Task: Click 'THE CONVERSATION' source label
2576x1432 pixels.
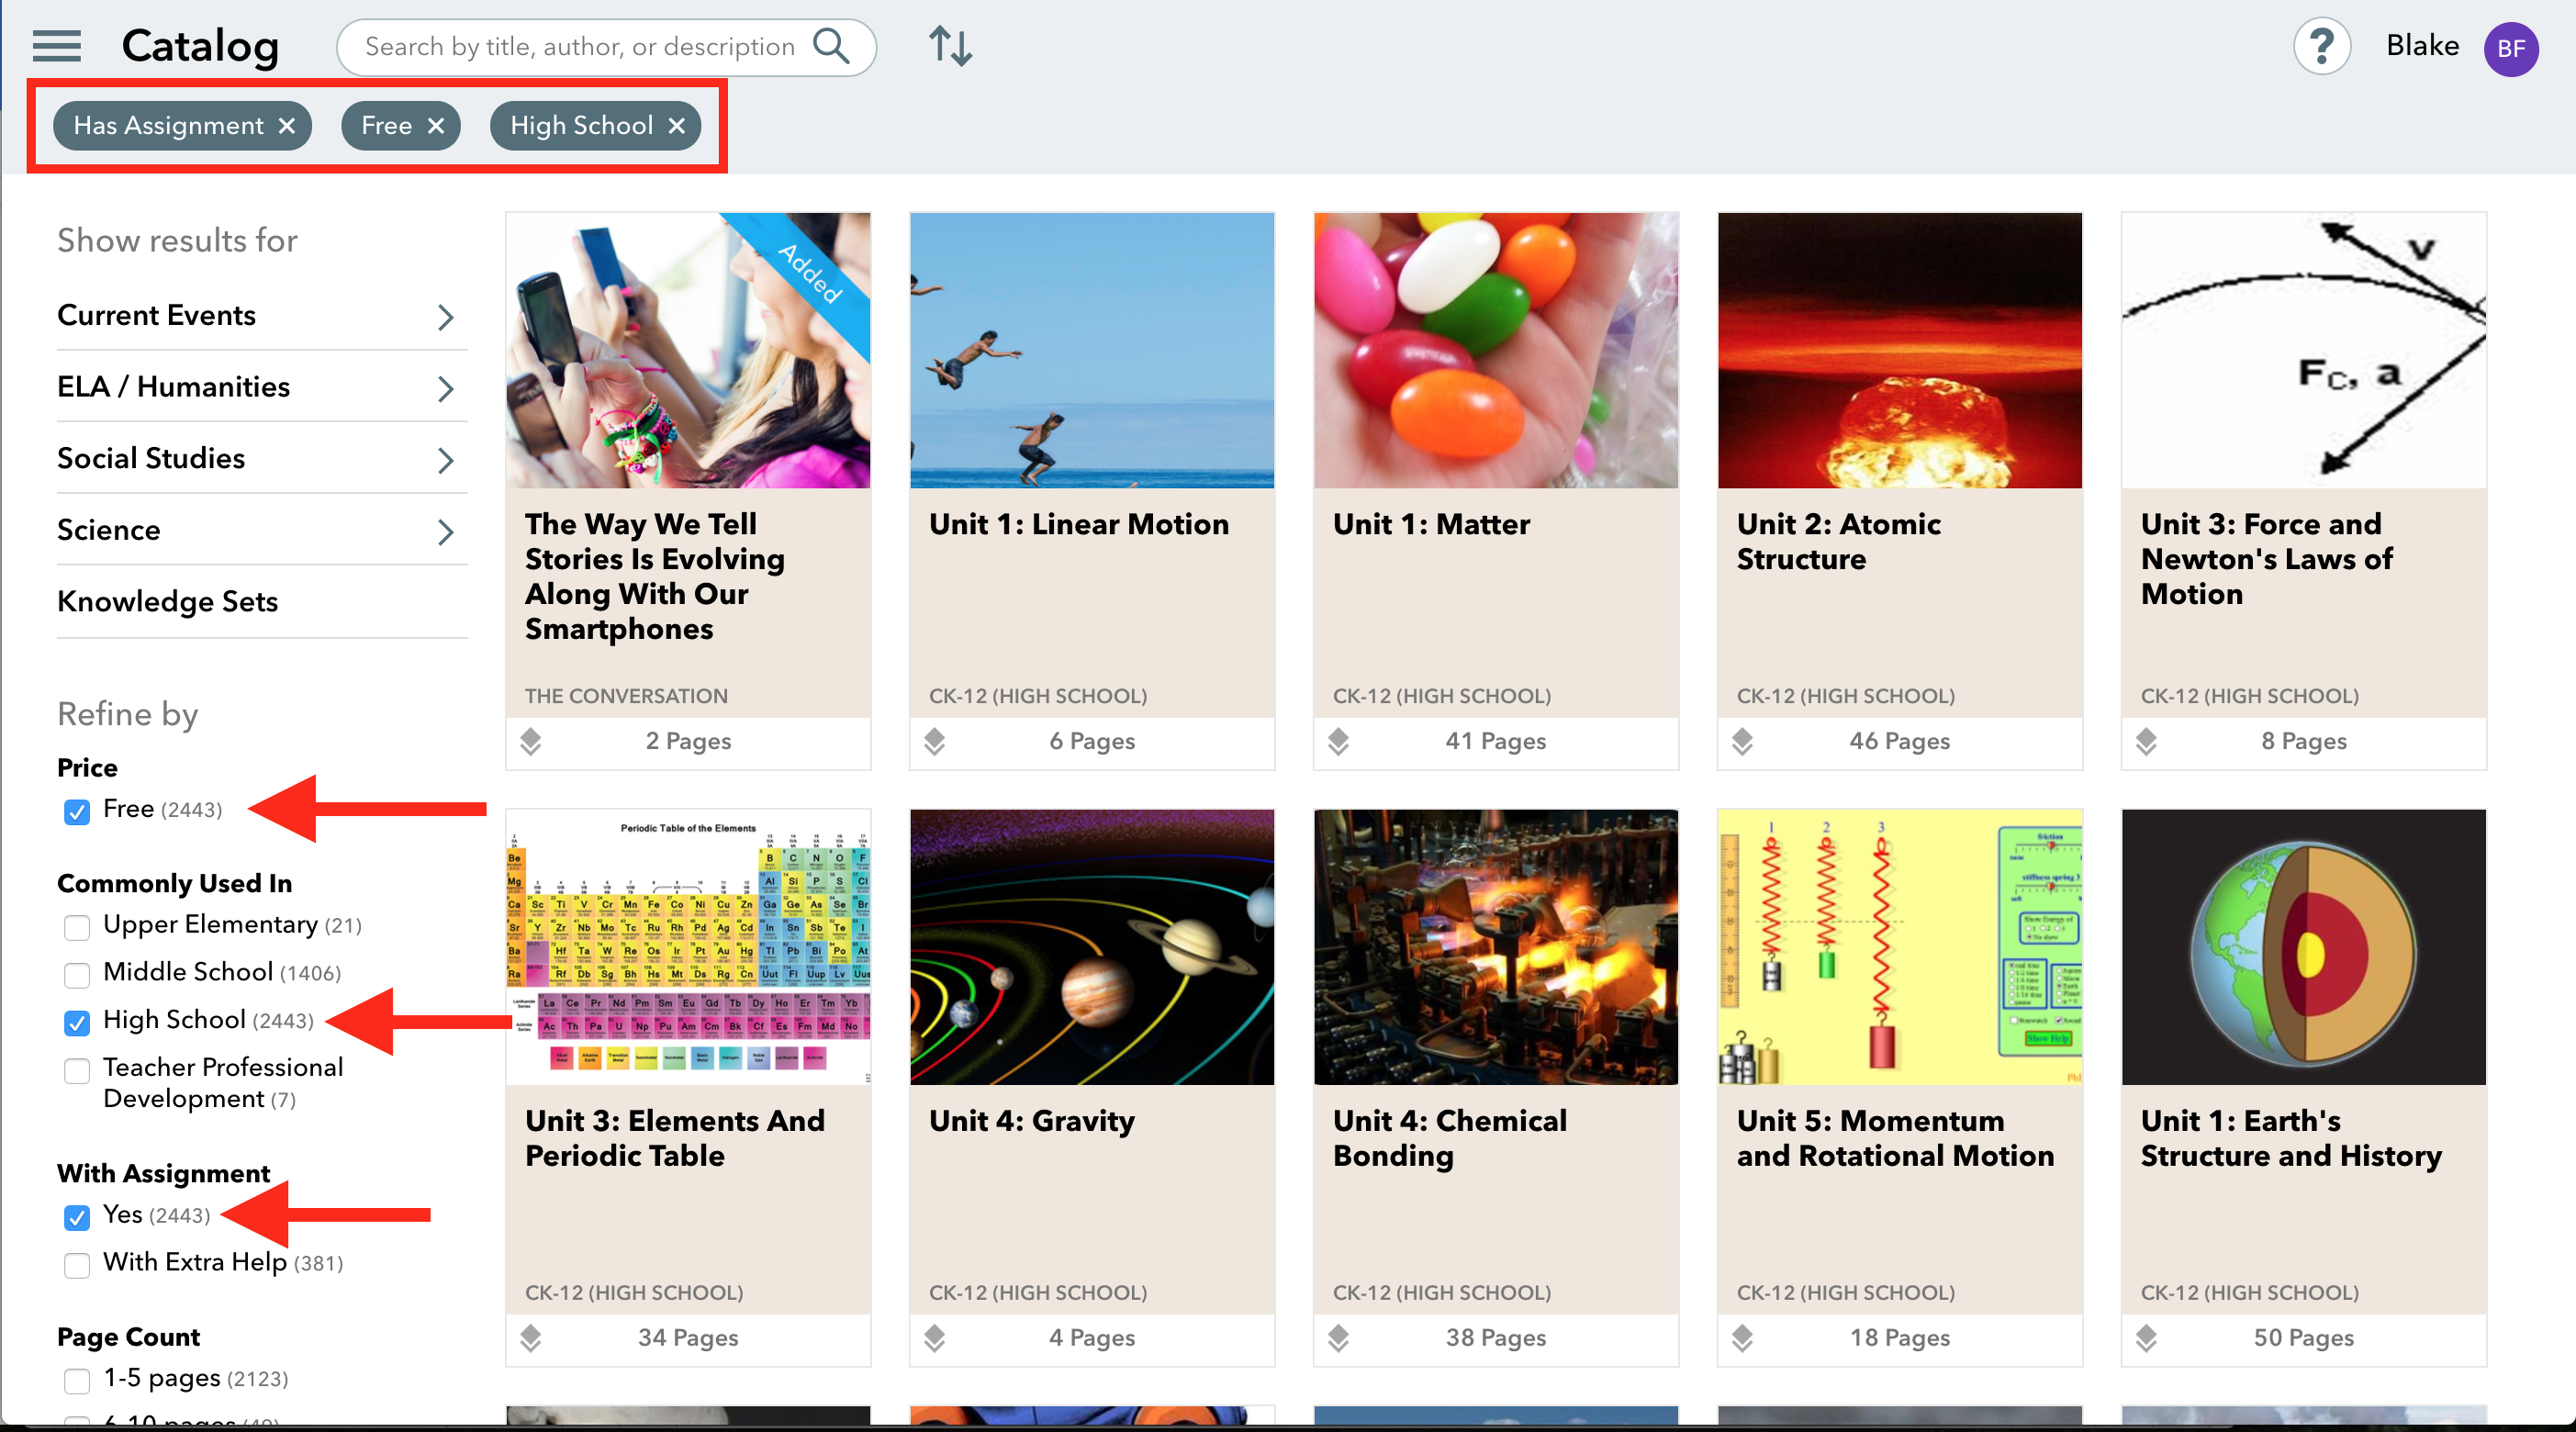Action: [x=626, y=696]
